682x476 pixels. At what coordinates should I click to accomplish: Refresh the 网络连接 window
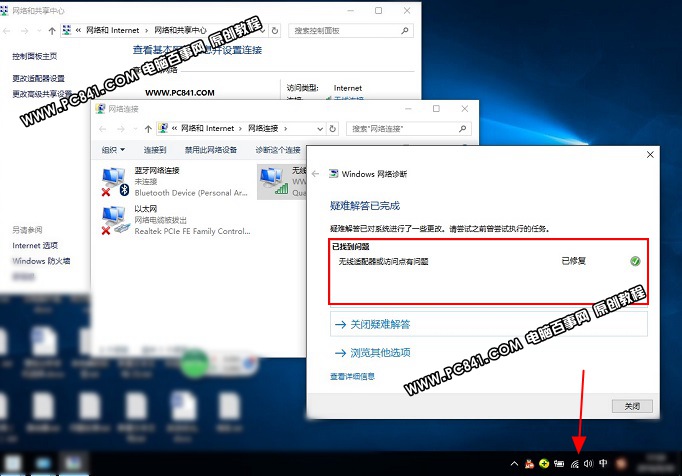(x=333, y=129)
